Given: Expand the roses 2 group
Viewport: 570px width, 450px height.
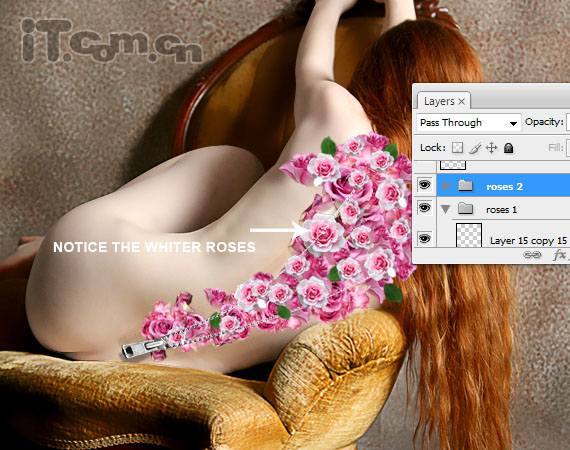Looking at the screenshot, I should pos(447,186).
